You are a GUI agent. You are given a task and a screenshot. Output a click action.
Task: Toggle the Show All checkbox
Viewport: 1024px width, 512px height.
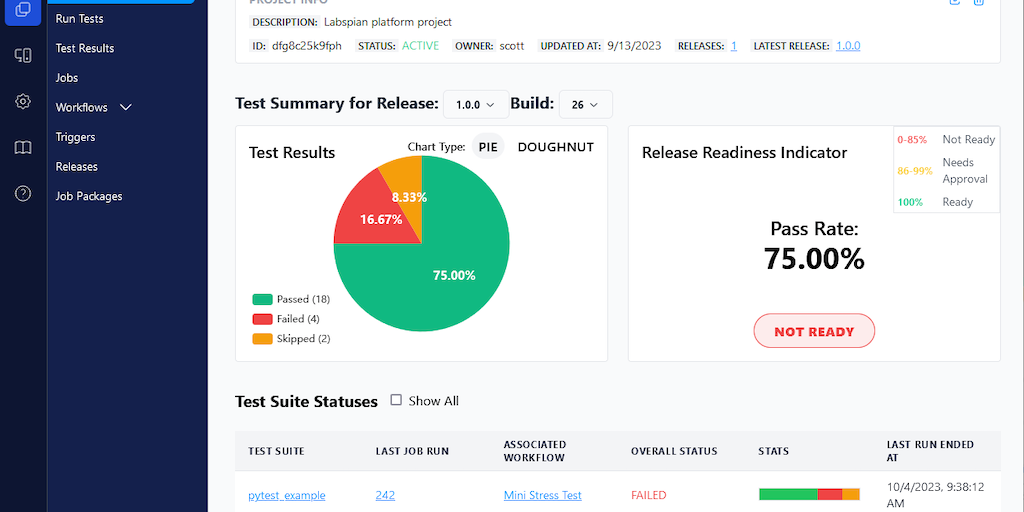(396, 400)
